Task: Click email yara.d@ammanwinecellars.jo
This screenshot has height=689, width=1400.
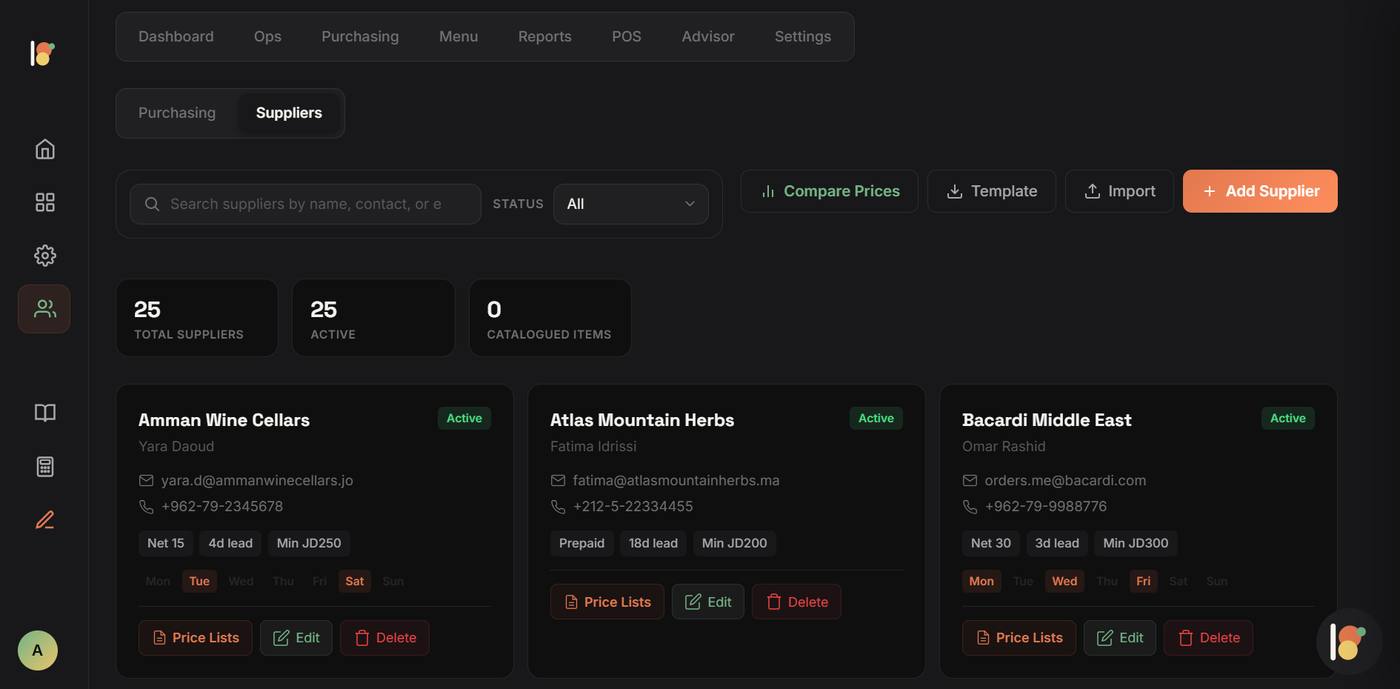Action: pyautogui.click(x=257, y=480)
